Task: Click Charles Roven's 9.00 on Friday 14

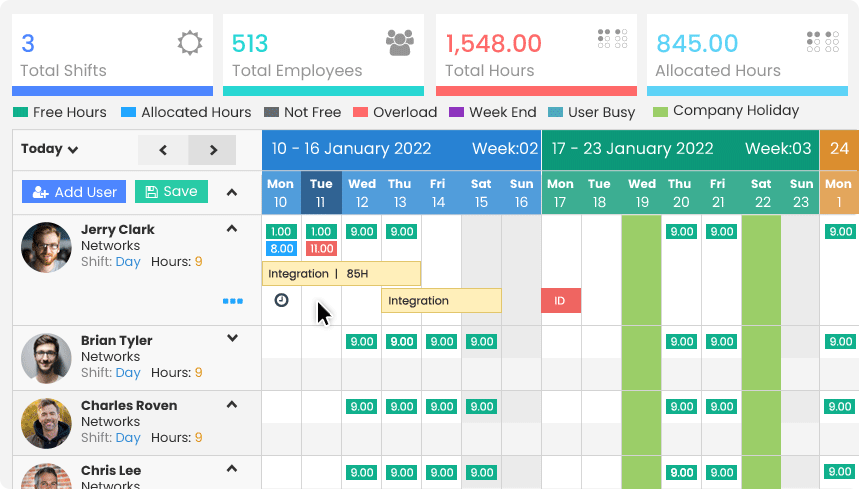Action: [442, 407]
